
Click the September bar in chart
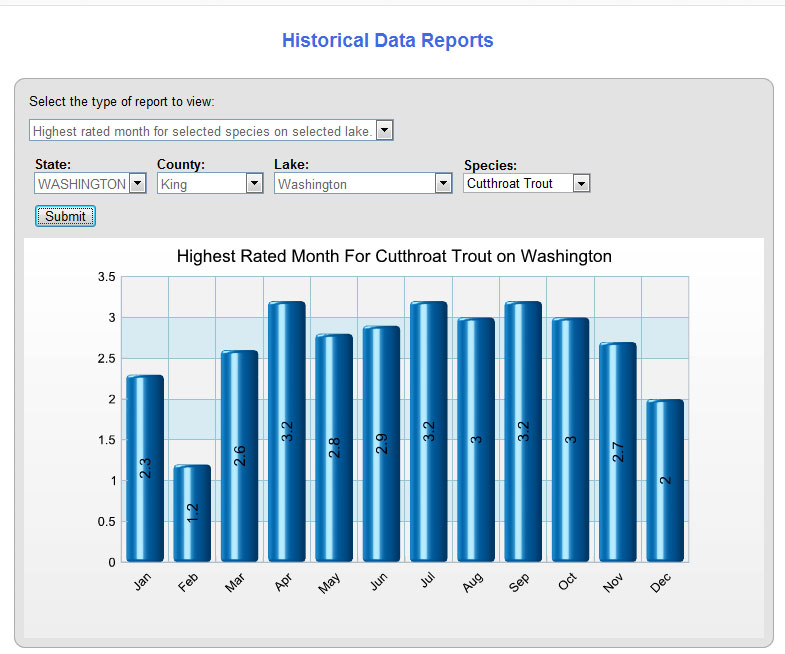coord(523,431)
